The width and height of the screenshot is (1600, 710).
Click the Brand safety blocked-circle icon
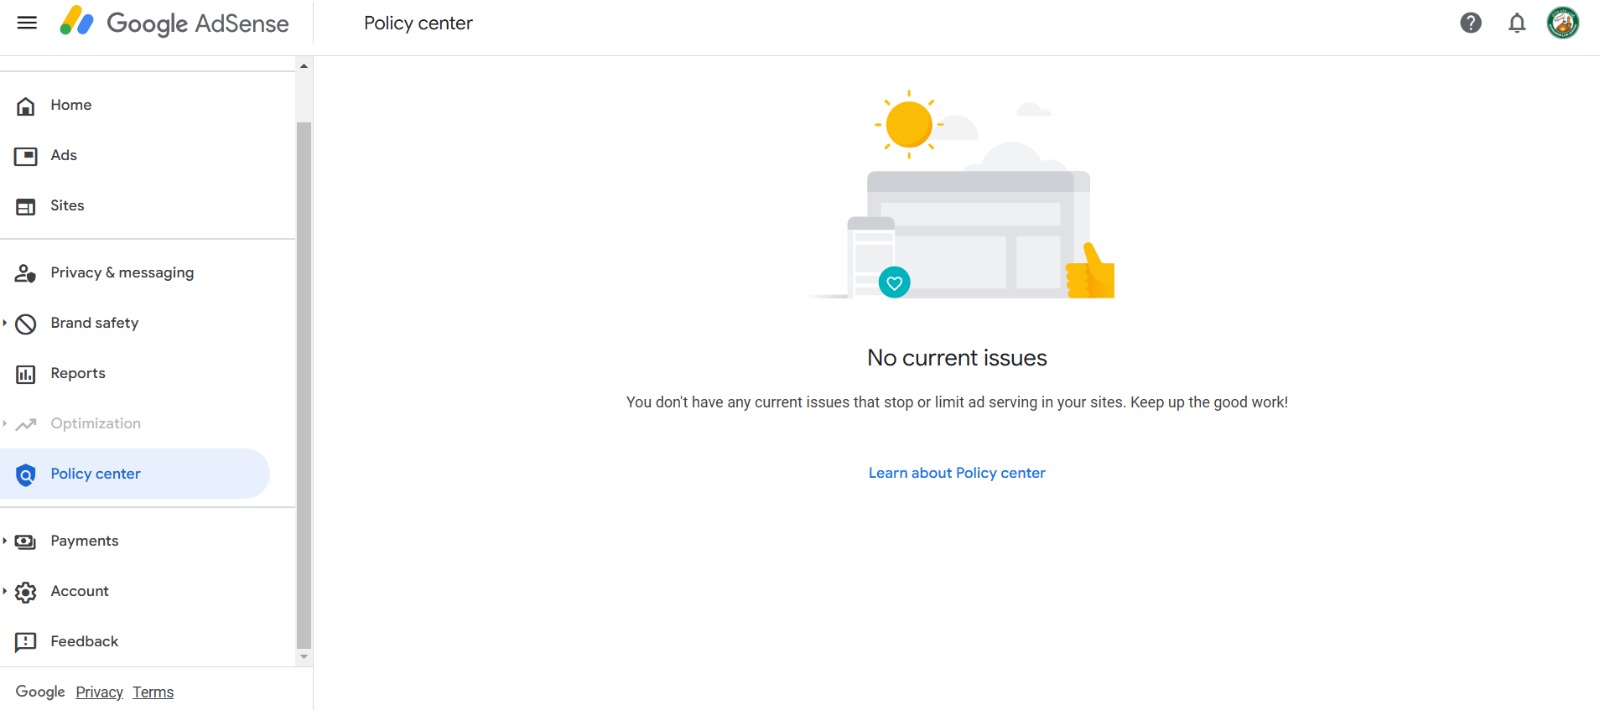click(26, 324)
